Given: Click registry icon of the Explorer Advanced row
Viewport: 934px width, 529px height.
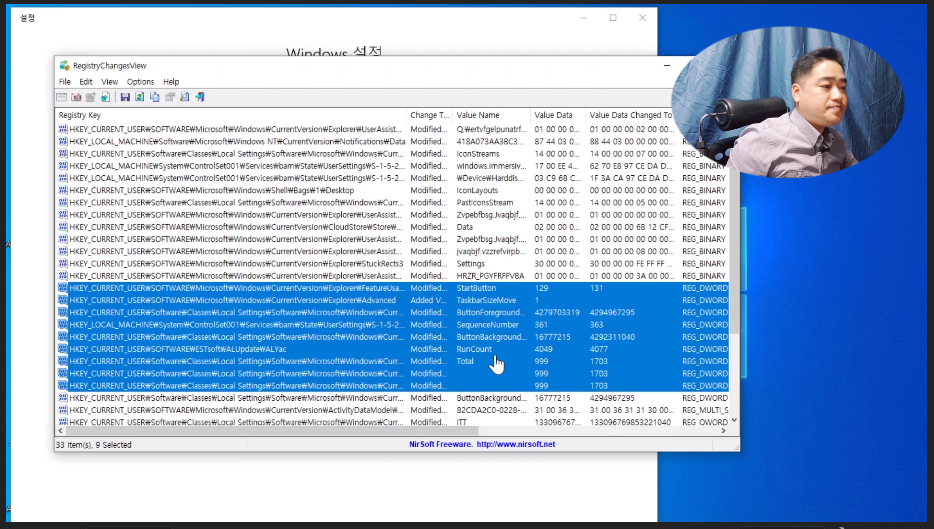Looking at the screenshot, I should tap(63, 300).
